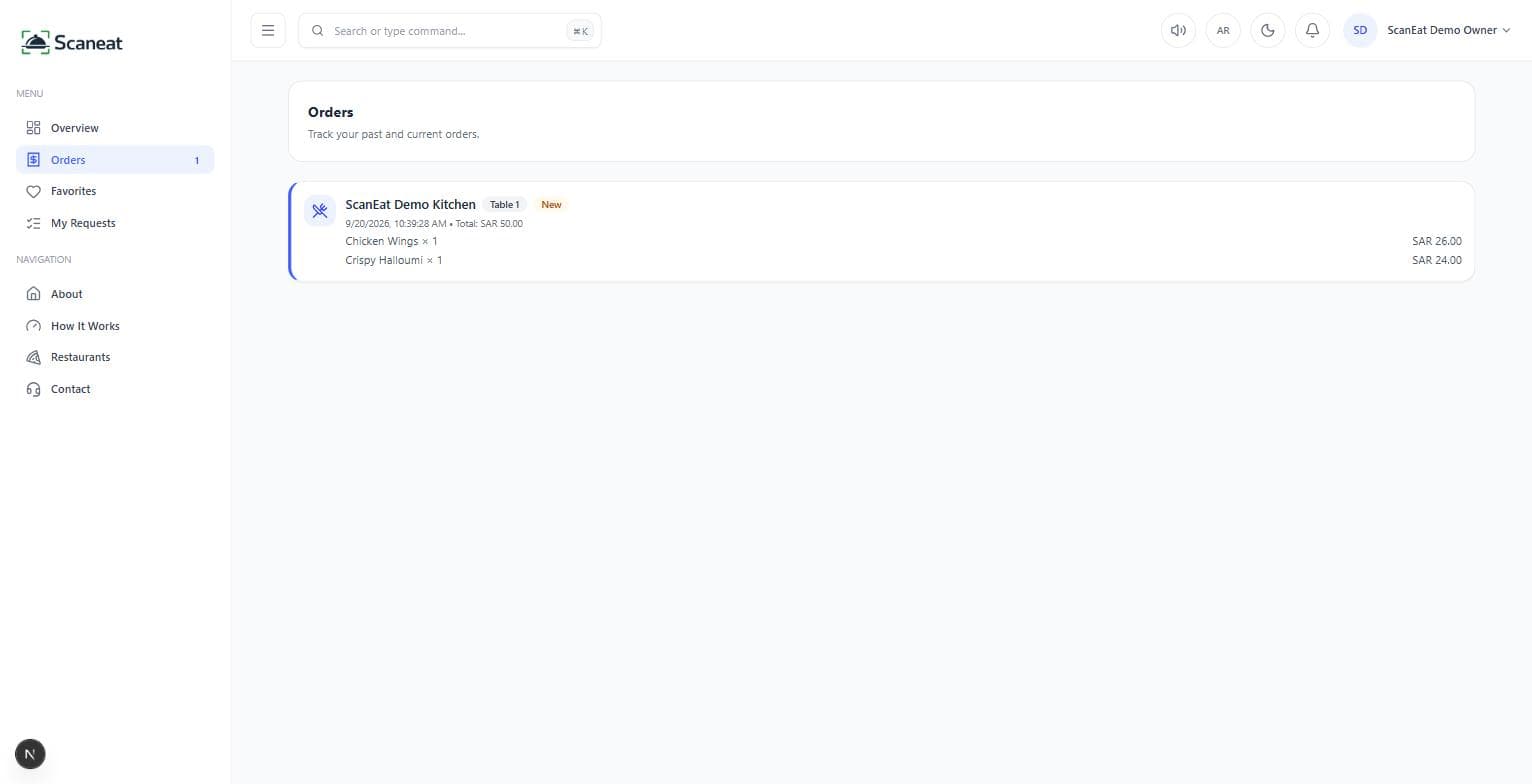Click the Restaurants pizza icon
The image size is (1532, 784).
point(33,357)
